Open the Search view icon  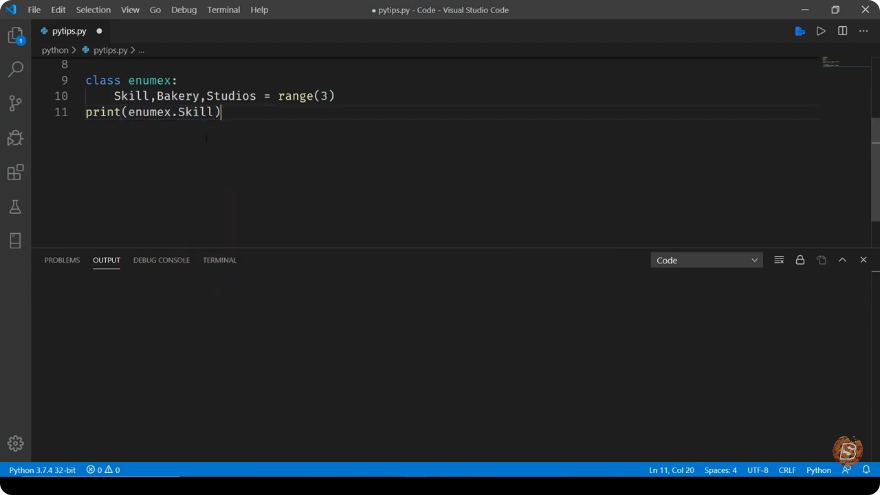(x=16, y=69)
